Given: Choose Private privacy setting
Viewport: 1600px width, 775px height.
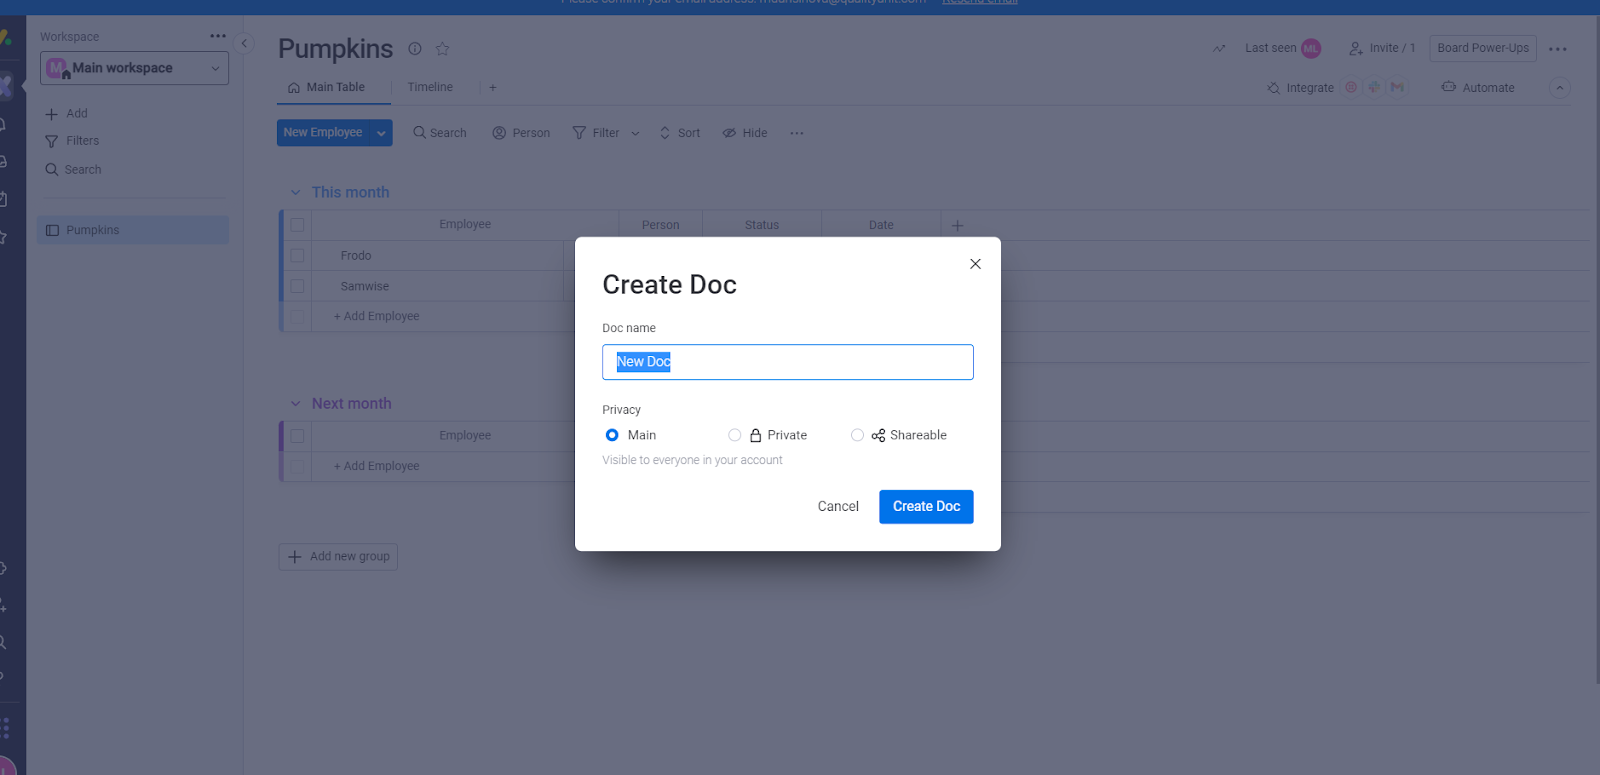Looking at the screenshot, I should (x=735, y=435).
